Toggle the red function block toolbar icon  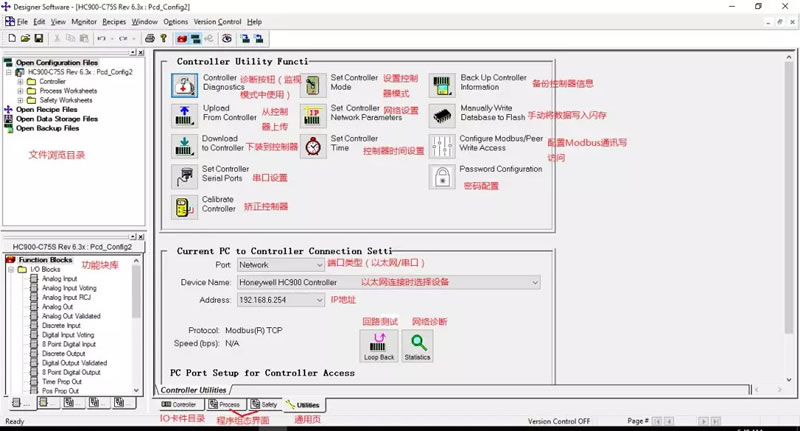coord(182,38)
